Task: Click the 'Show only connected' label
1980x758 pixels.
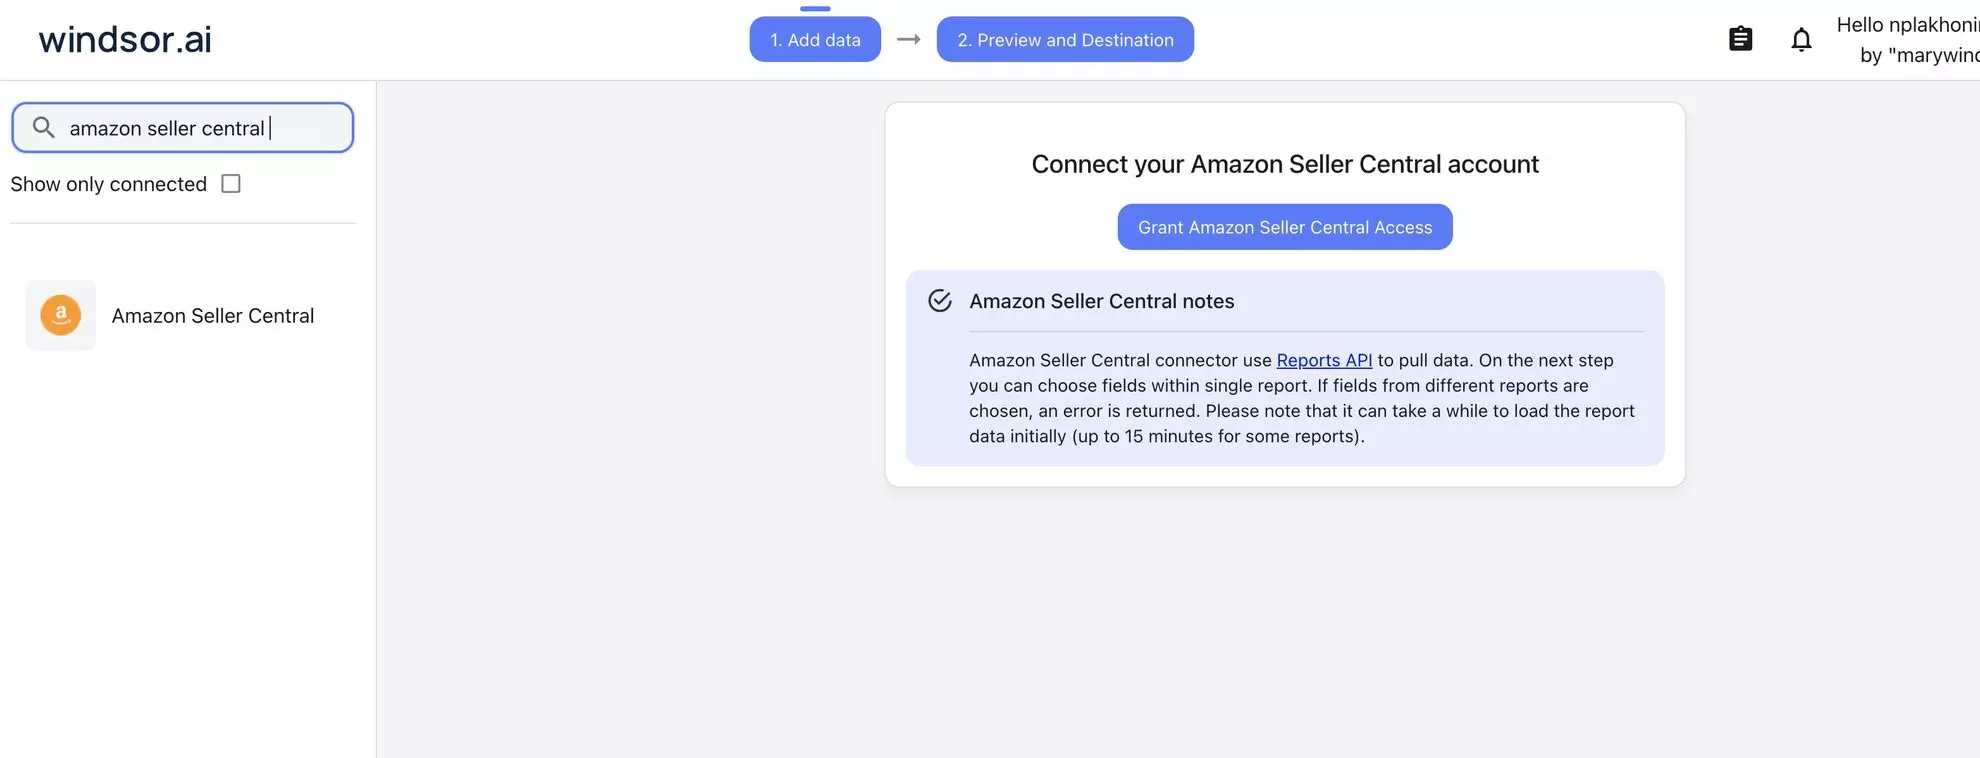Action: (x=108, y=183)
